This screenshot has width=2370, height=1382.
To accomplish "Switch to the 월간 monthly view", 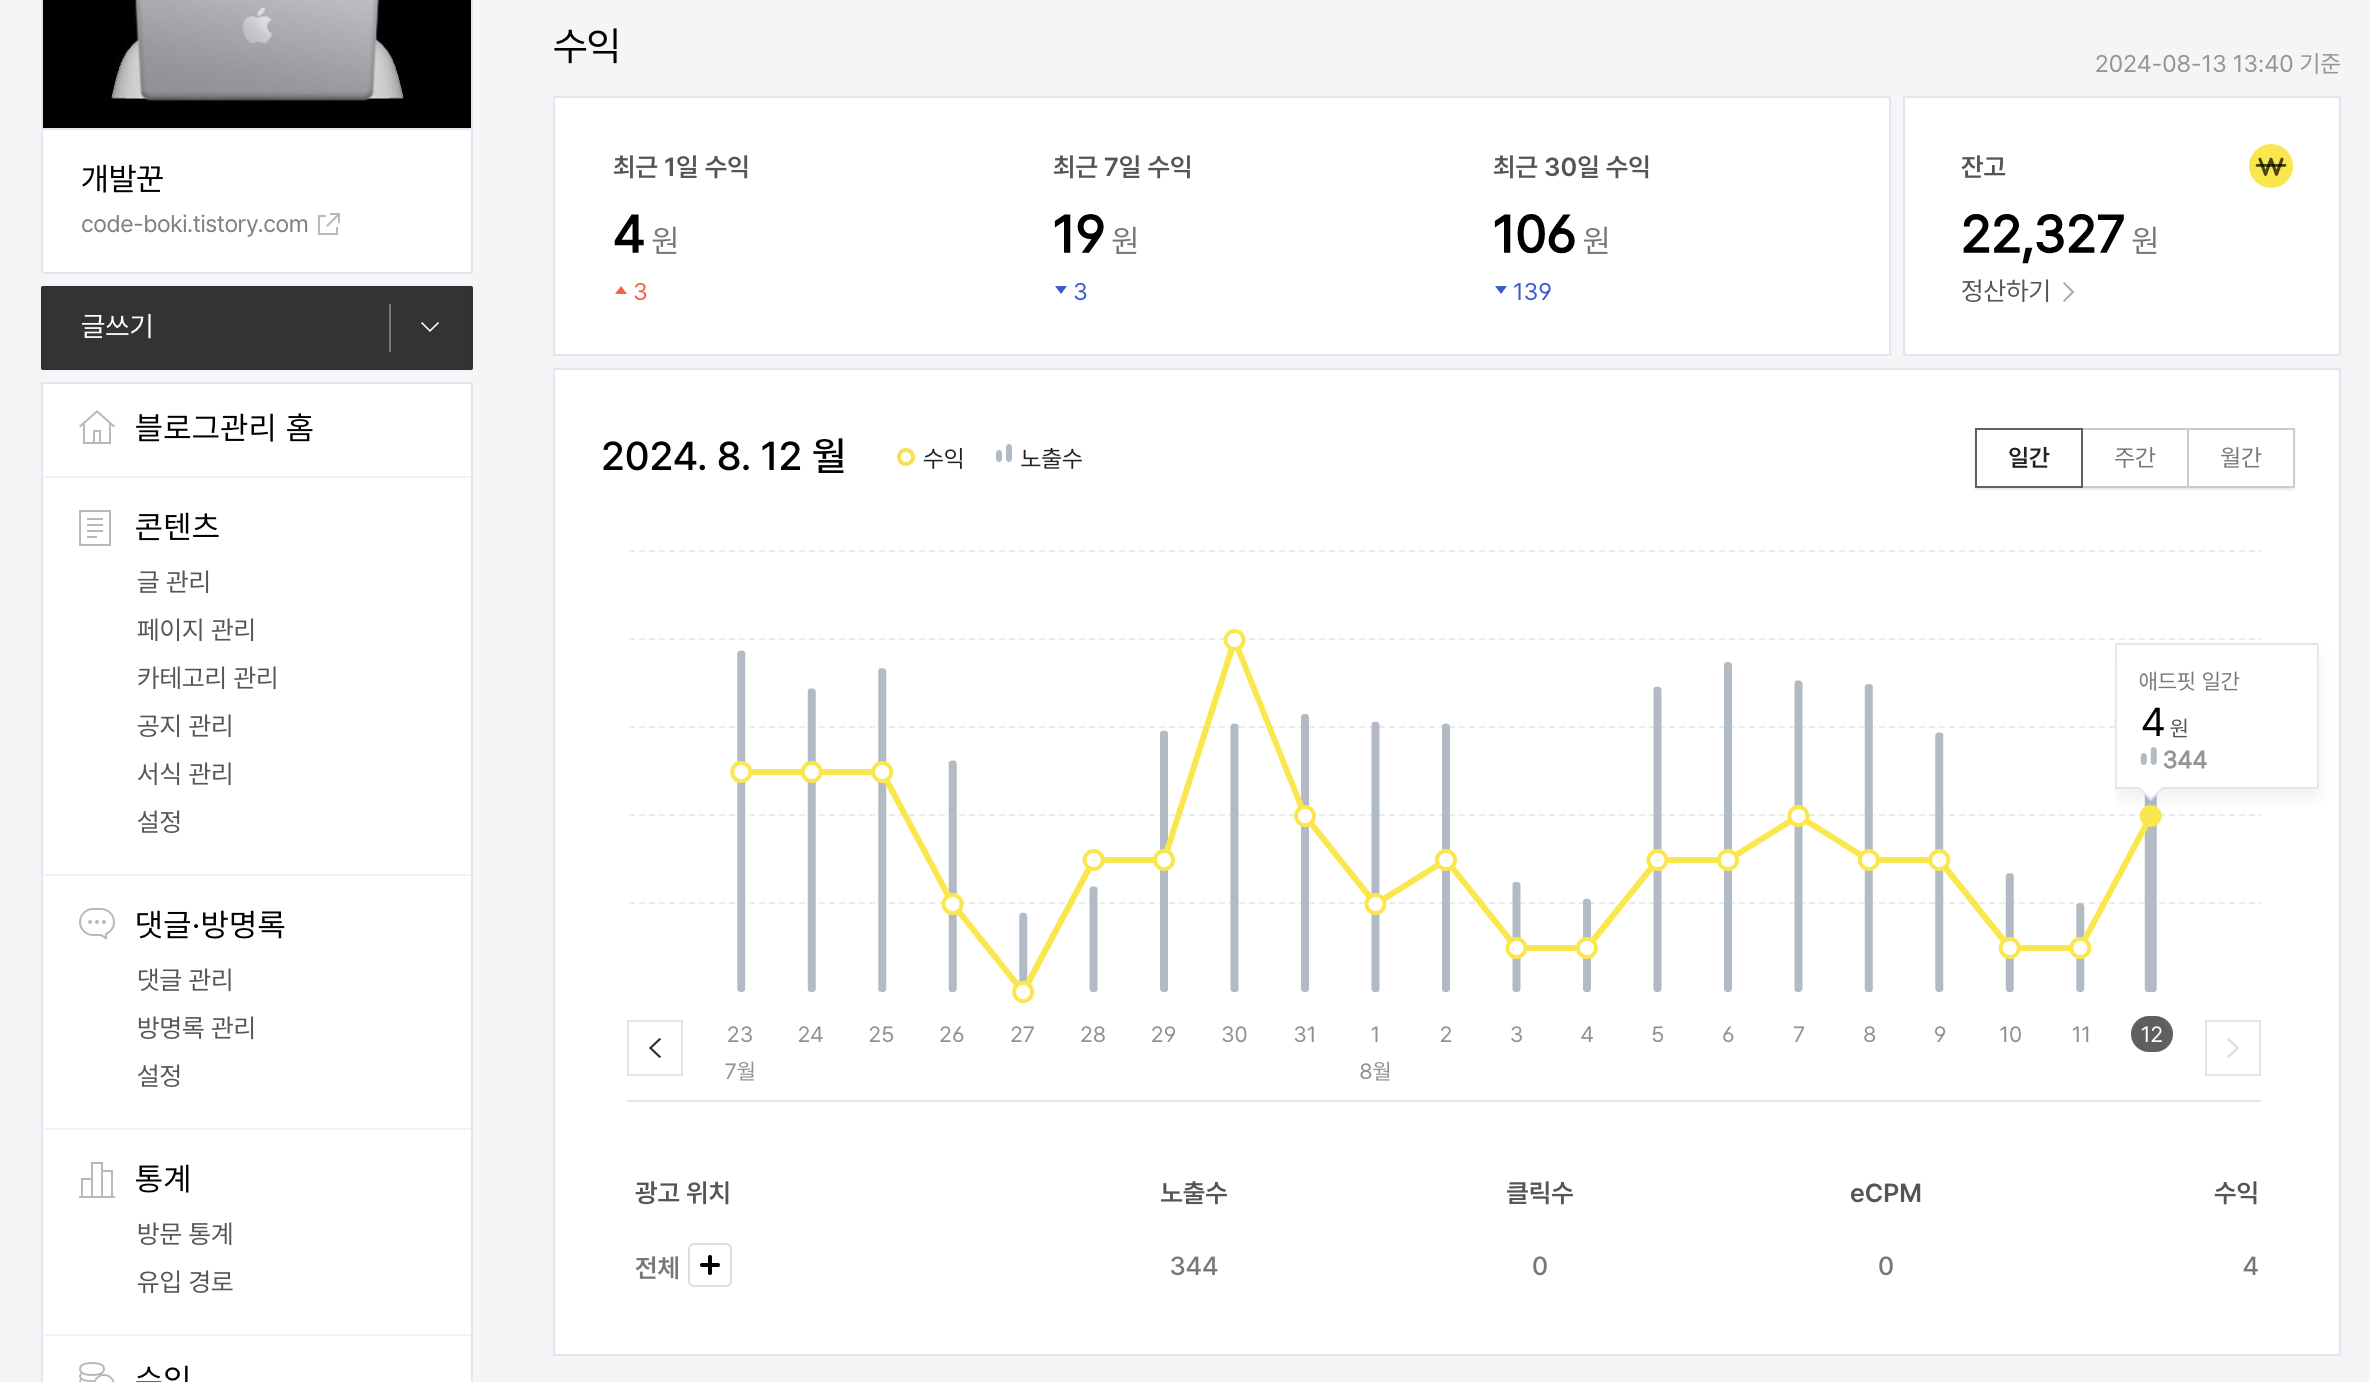I will [2240, 458].
